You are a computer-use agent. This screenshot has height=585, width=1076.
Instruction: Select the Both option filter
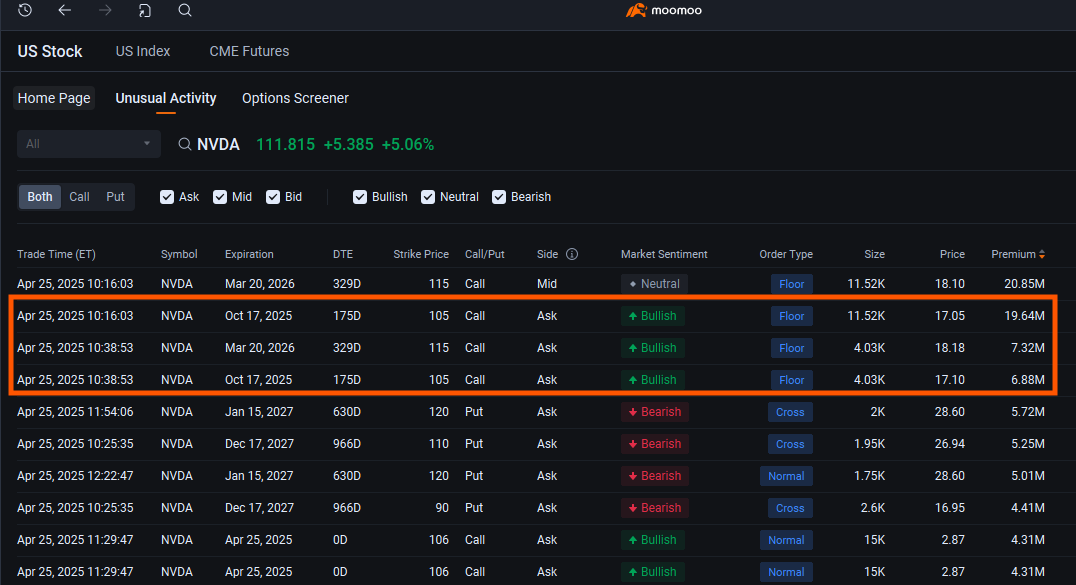[x=40, y=197]
